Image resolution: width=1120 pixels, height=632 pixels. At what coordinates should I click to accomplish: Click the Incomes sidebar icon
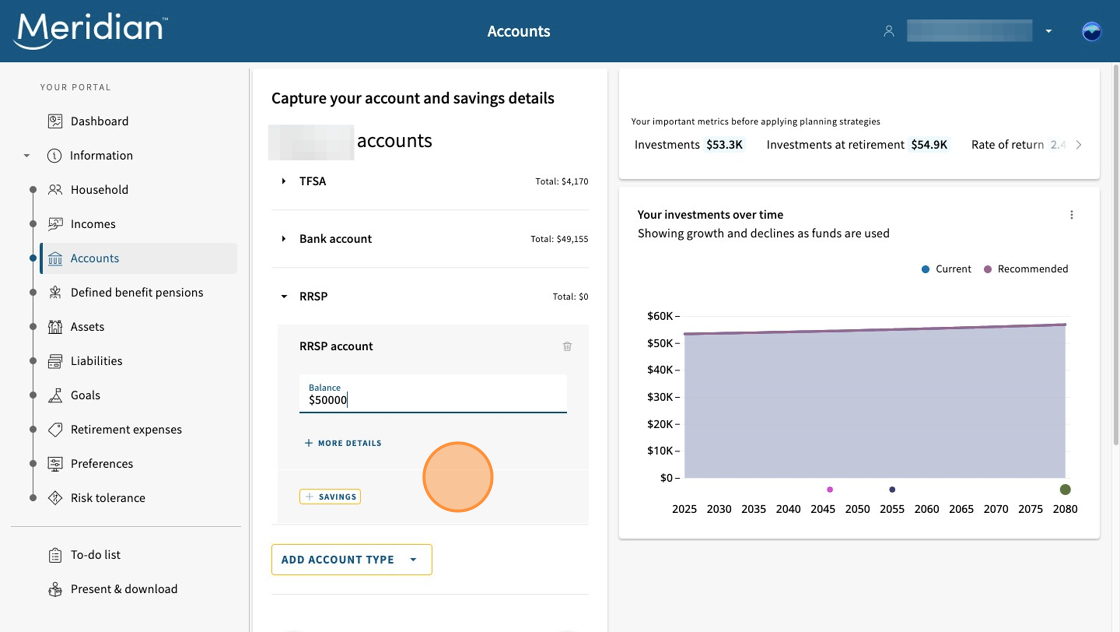click(55, 224)
